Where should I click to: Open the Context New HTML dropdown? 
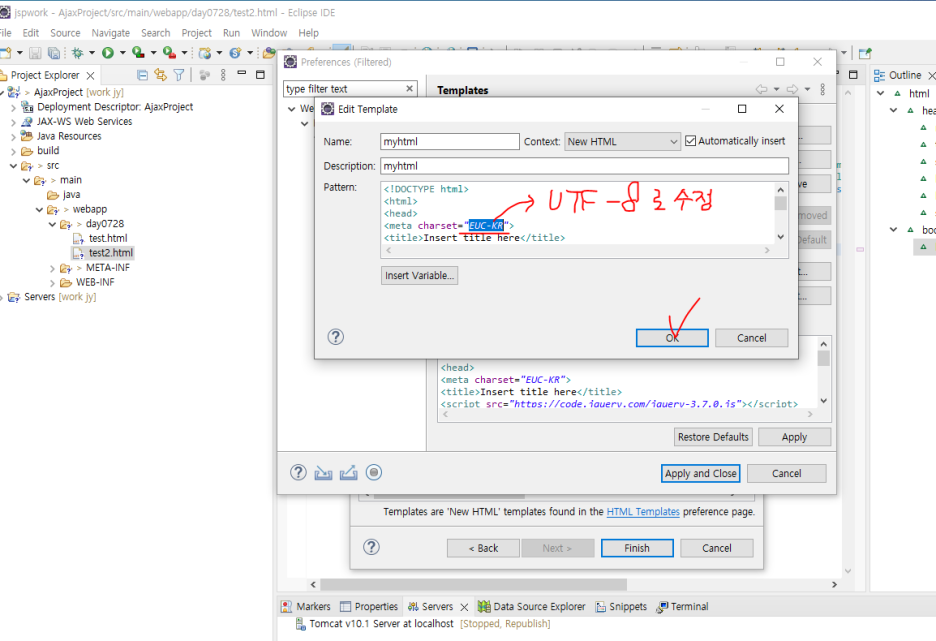coord(622,141)
